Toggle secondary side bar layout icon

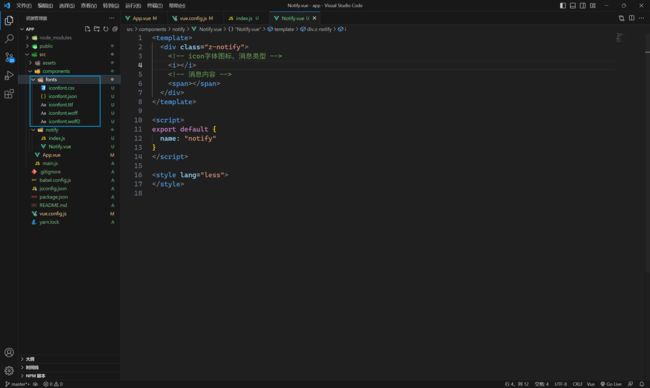583,6
